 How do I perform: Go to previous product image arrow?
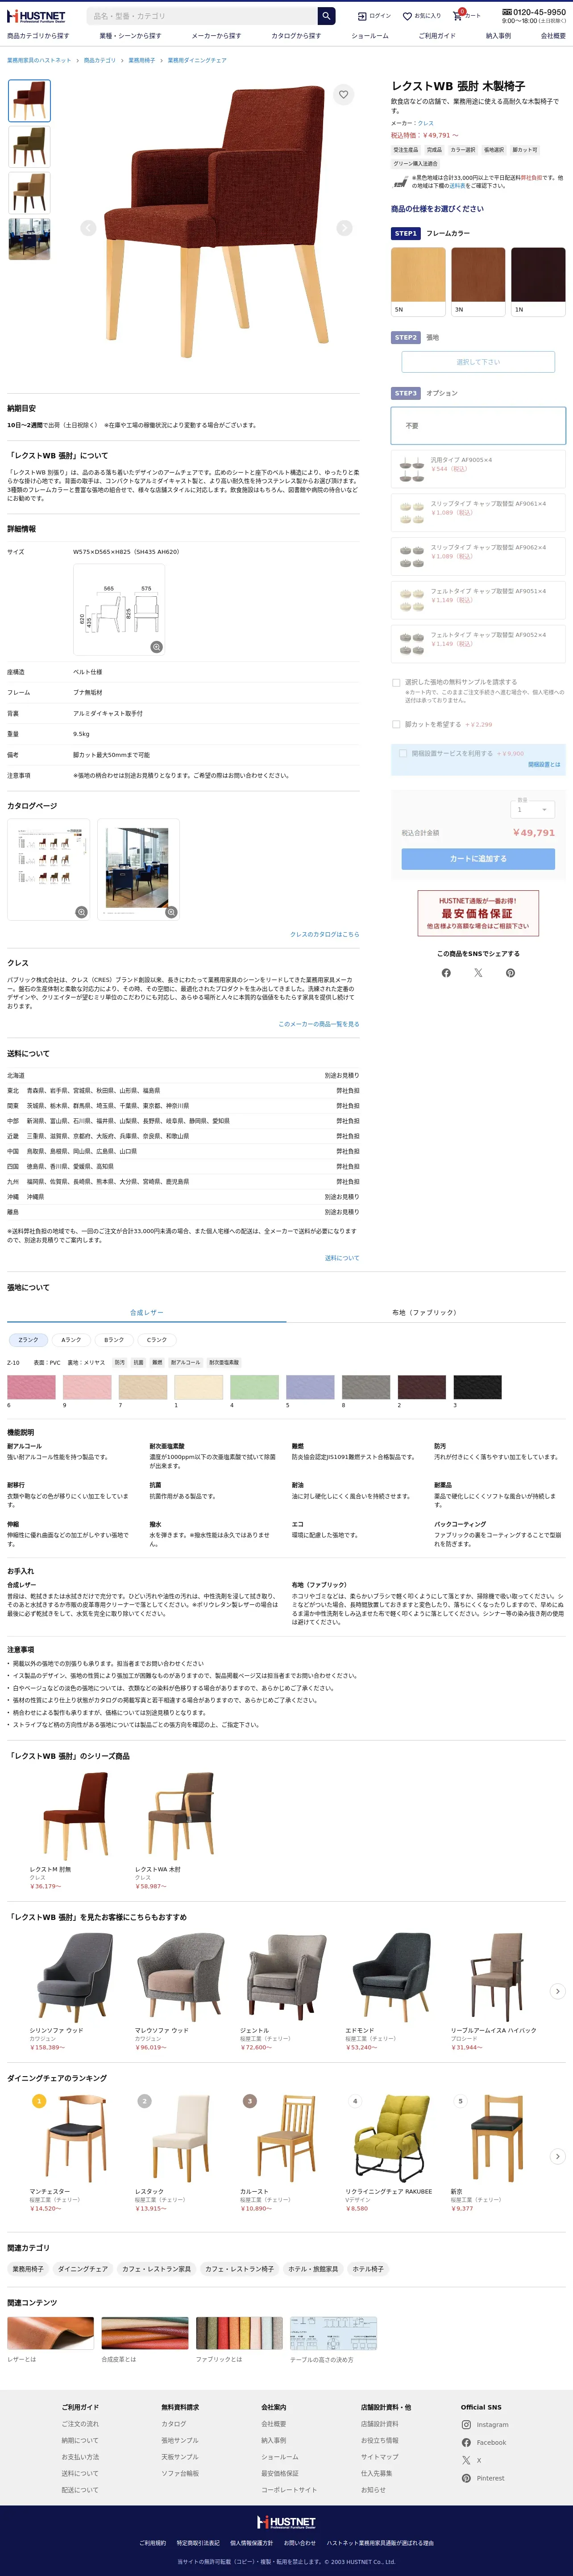coord(88,228)
